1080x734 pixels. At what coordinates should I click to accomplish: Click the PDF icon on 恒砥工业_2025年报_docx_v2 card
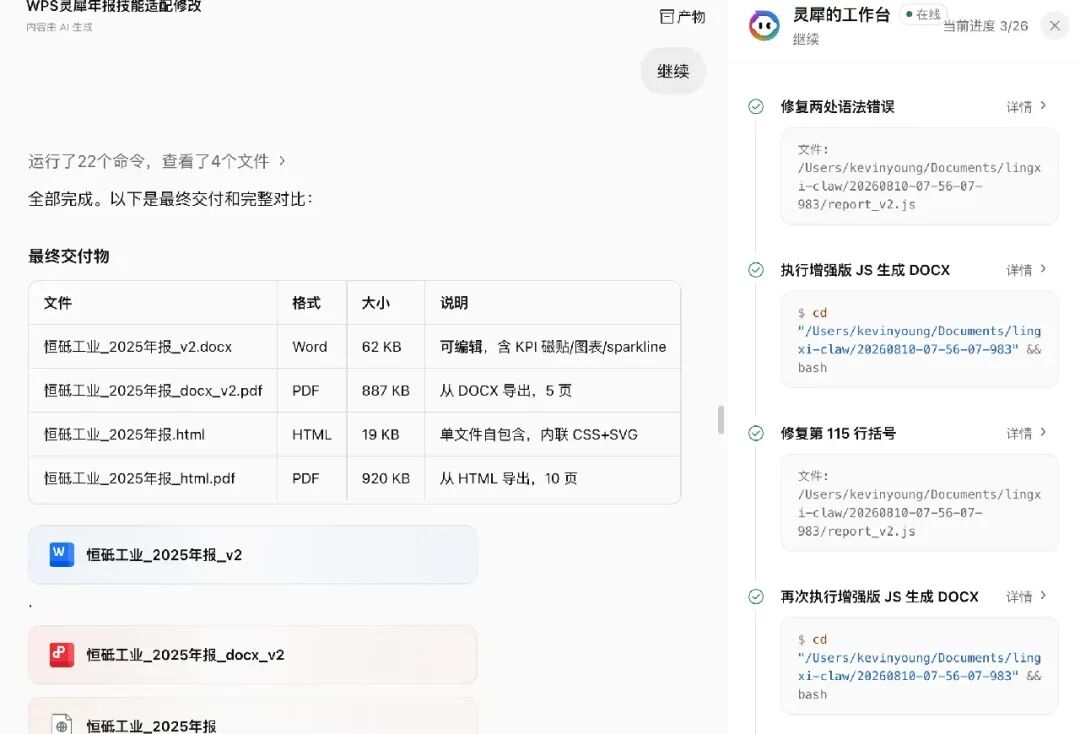[62, 654]
